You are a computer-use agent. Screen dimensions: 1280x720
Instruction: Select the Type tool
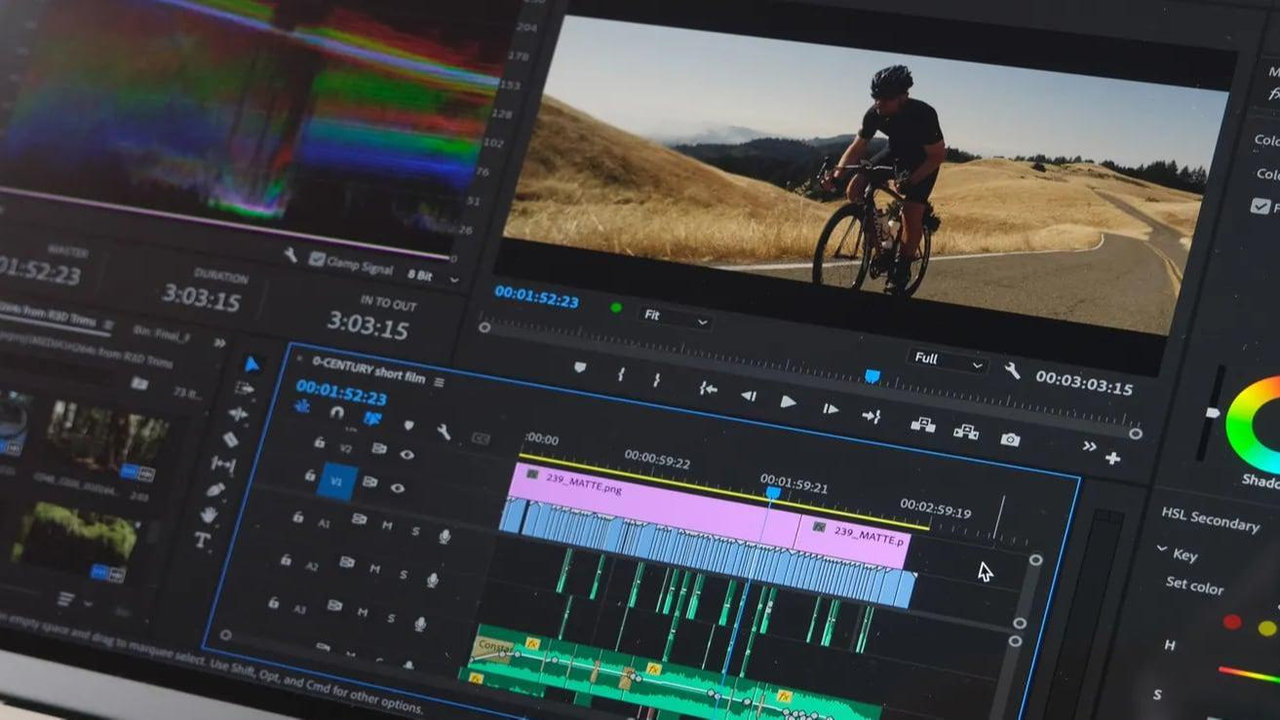pos(202,540)
